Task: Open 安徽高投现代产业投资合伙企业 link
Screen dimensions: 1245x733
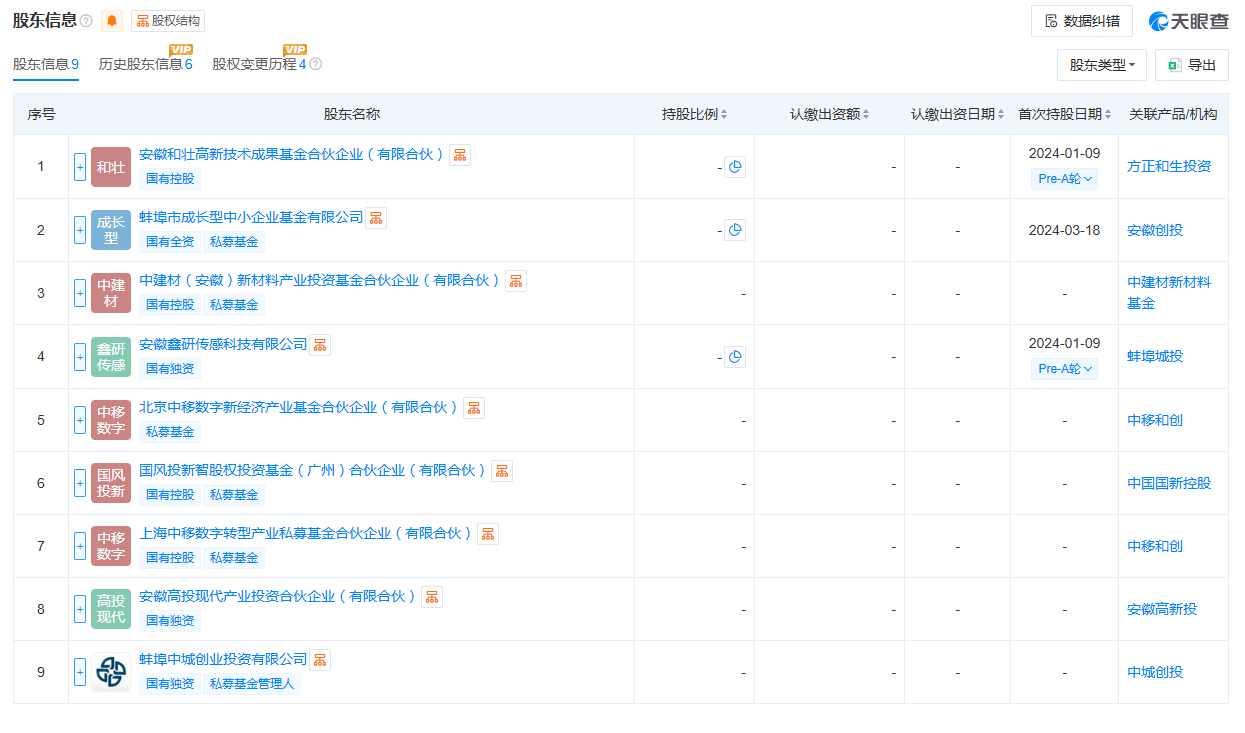Action: (278, 596)
